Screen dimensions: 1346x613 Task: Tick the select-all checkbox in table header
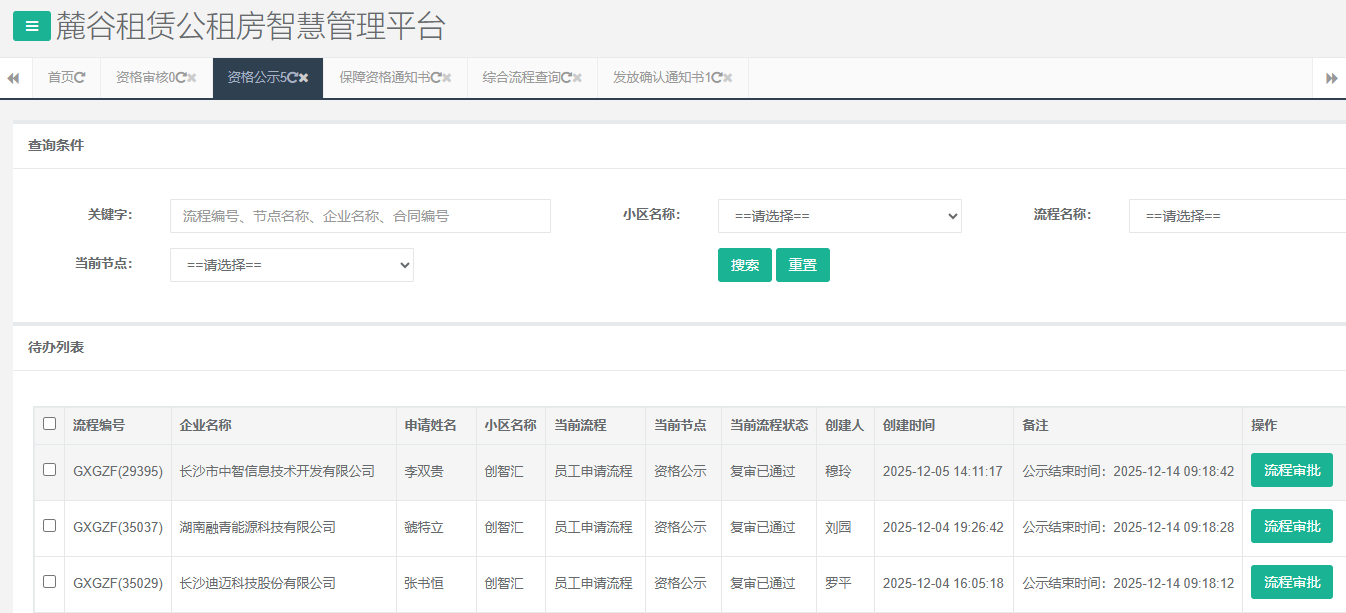click(x=50, y=424)
